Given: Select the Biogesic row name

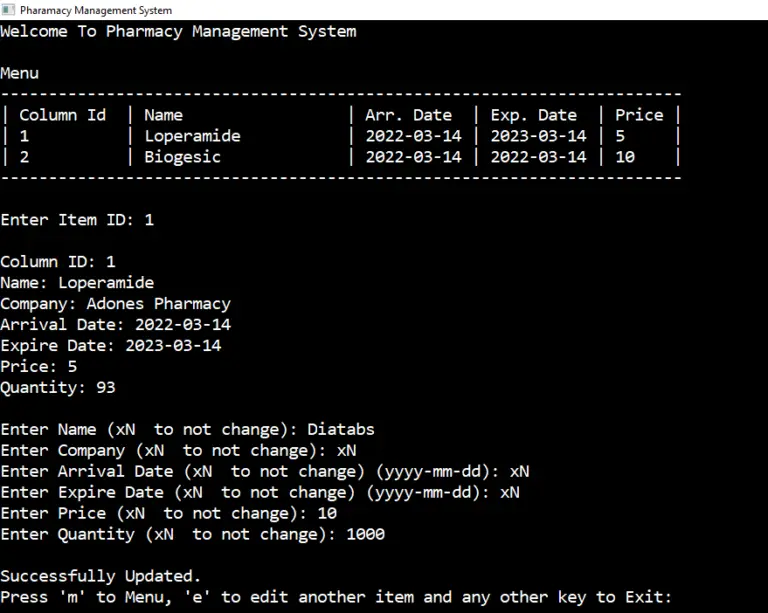Looking at the screenshot, I should click(x=183, y=157).
